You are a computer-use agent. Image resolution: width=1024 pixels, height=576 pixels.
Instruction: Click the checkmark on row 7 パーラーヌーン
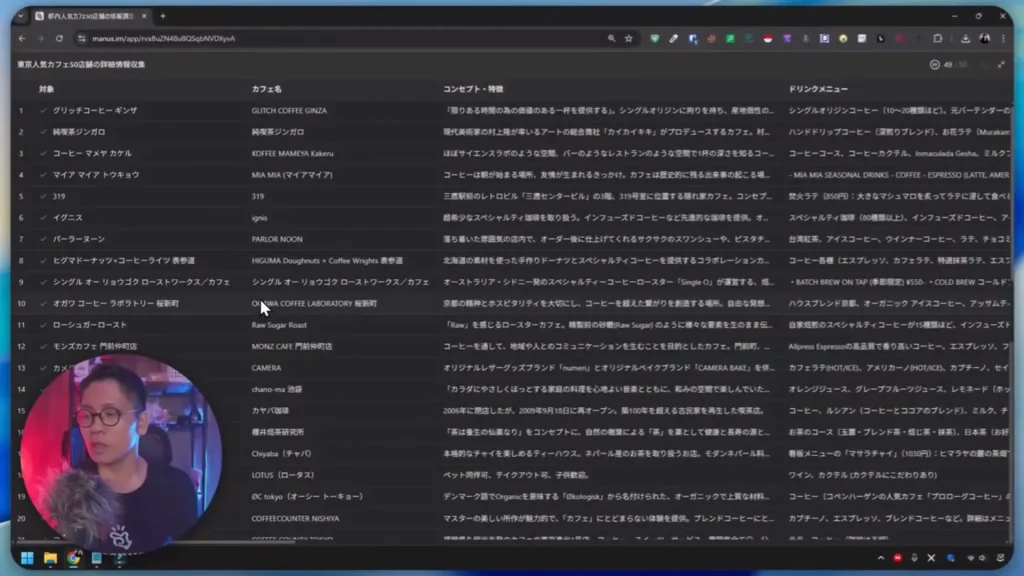tap(43, 239)
